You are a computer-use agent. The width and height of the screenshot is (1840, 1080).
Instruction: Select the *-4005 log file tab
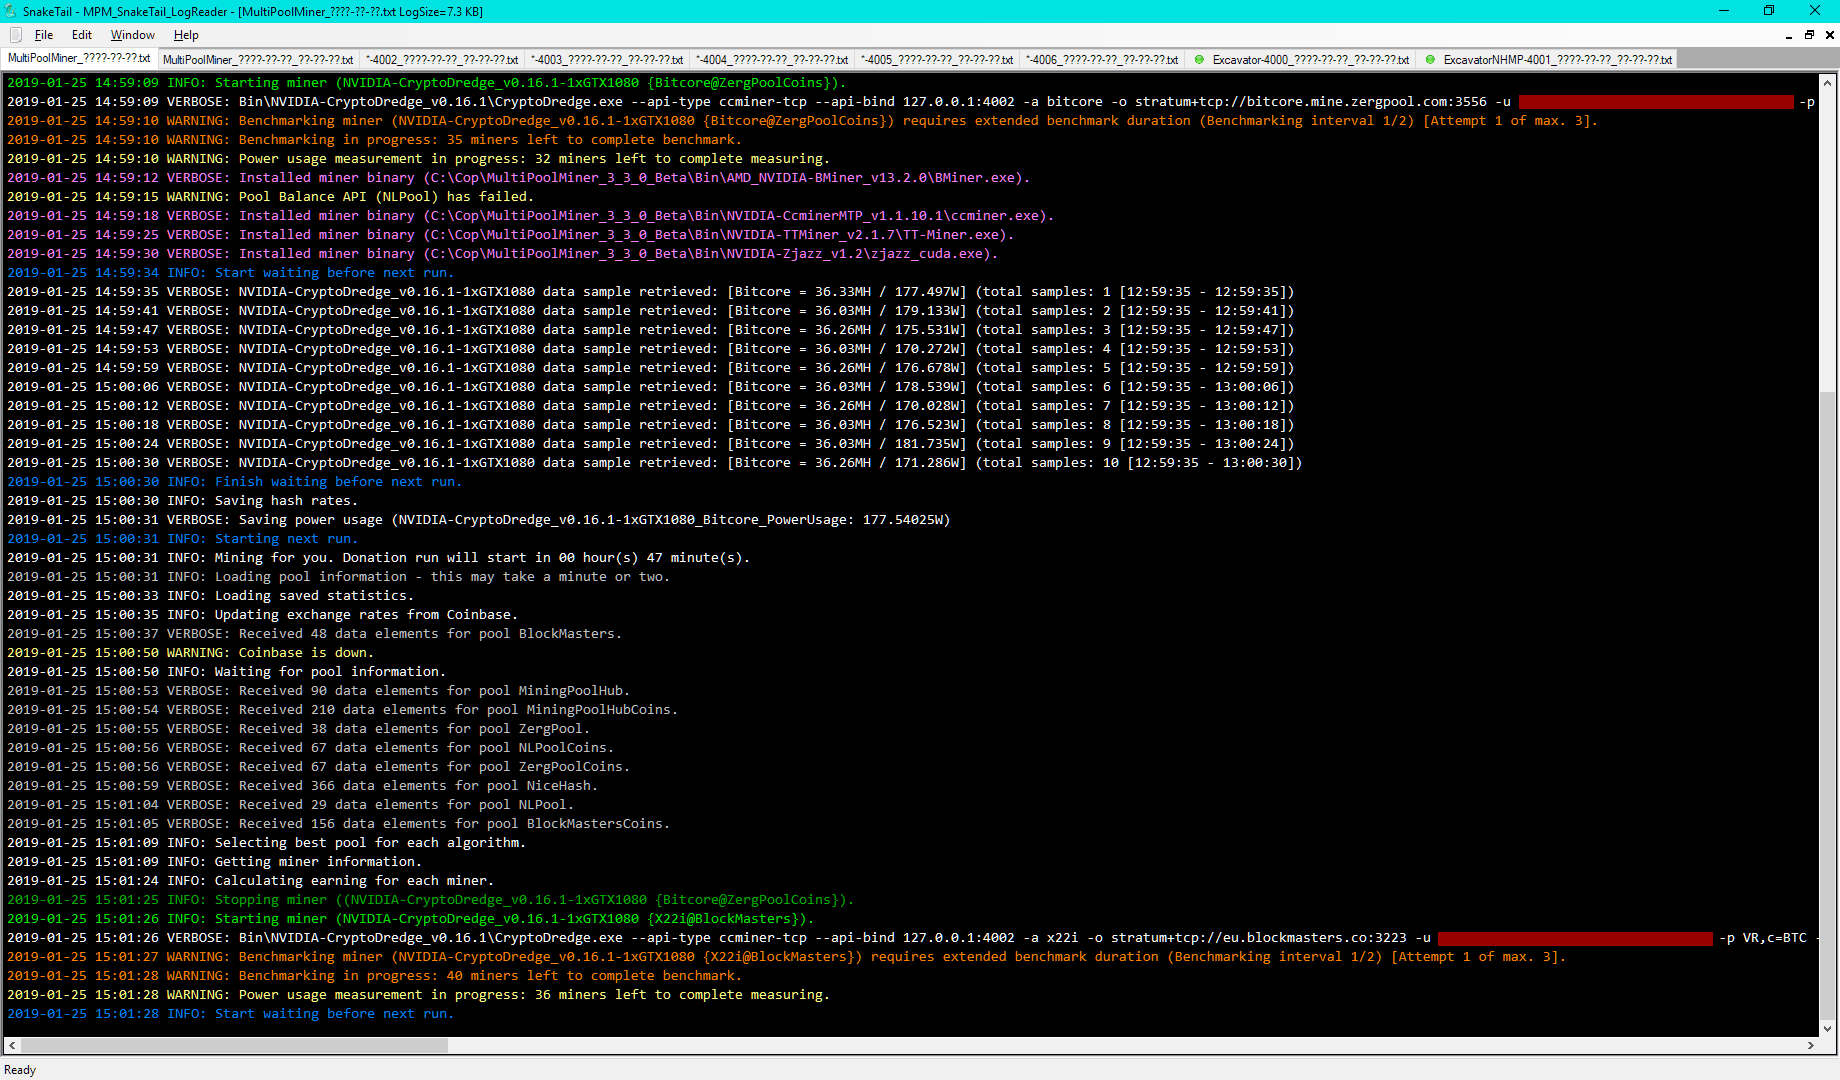tap(937, 58)
